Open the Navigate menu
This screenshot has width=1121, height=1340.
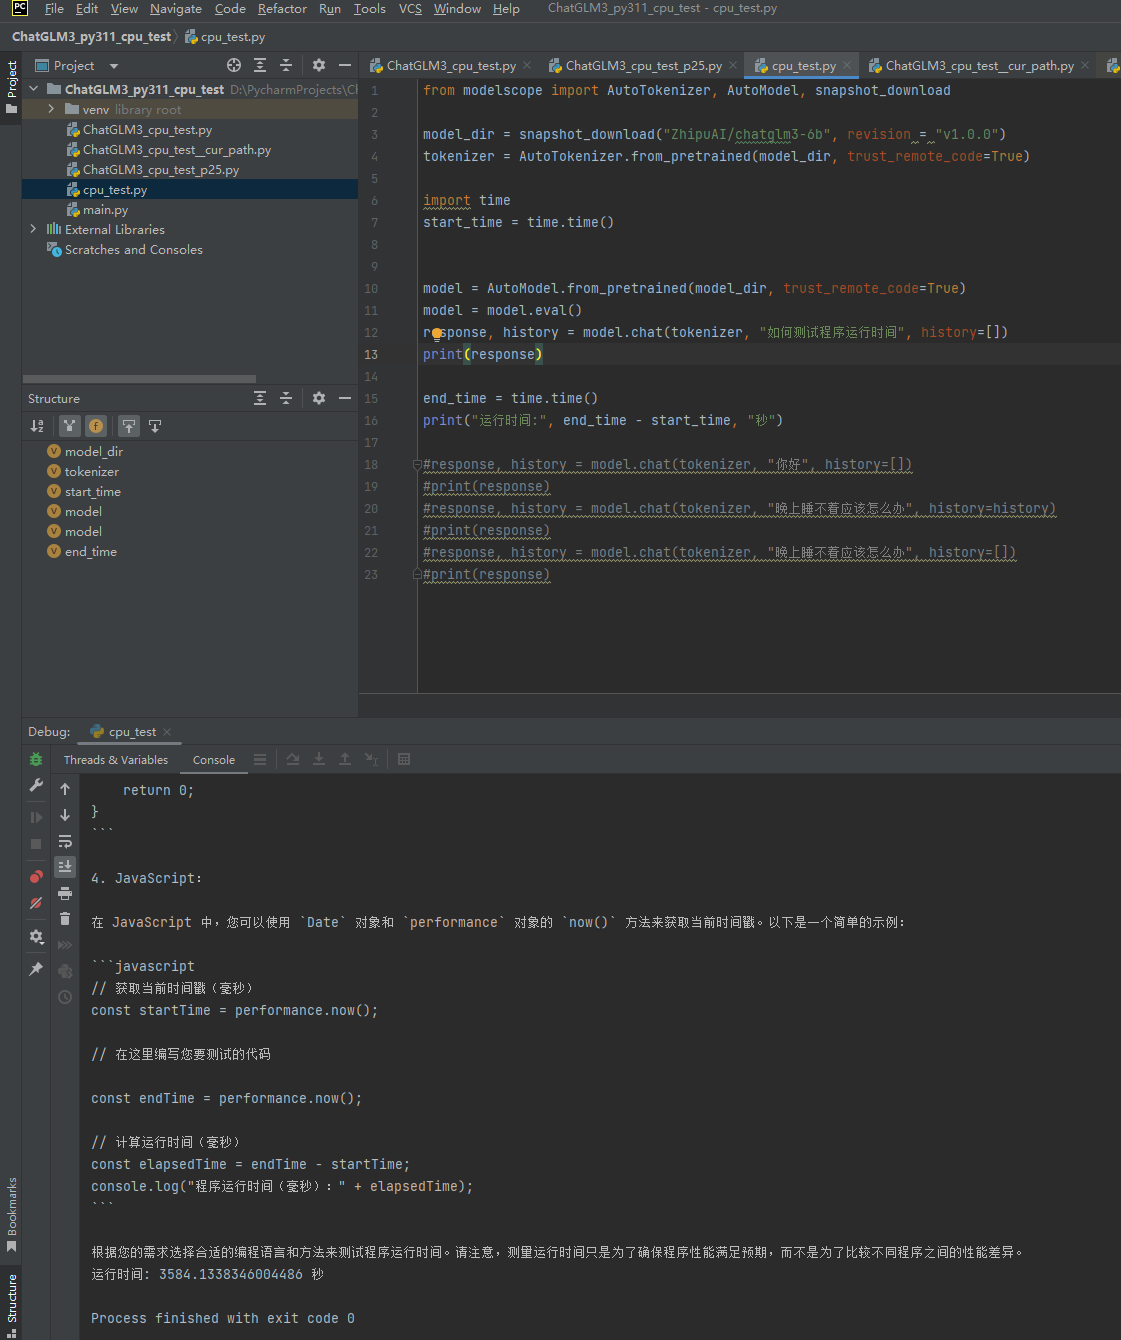(x=176, y=9)
